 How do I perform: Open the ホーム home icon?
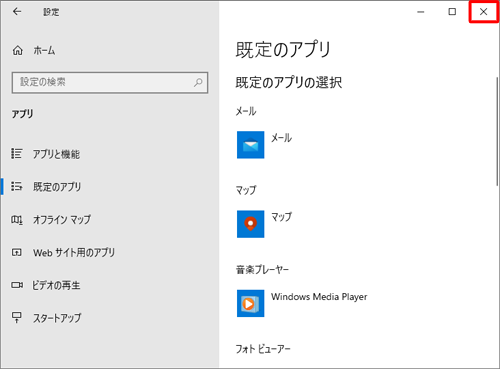tap(18, 51)
